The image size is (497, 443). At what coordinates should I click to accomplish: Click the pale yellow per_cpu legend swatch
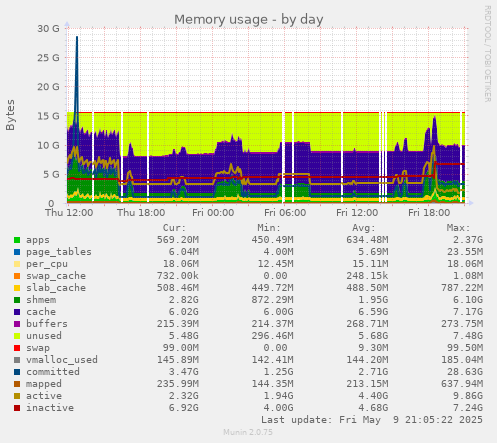(17, 264)
